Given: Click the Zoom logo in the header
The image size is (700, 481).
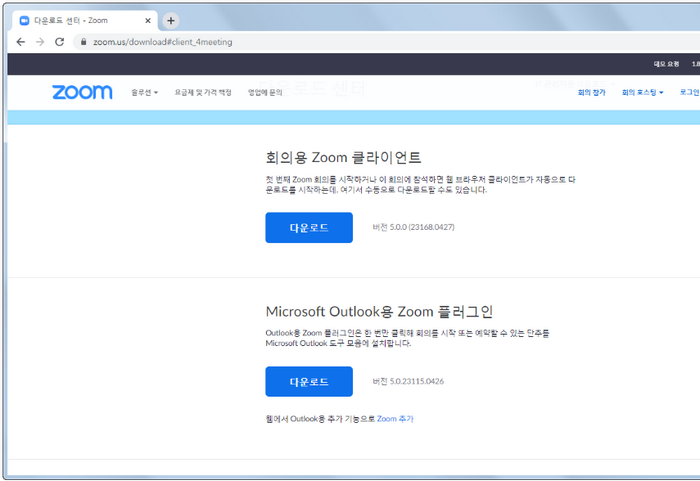Looking at the screenshot, I should [82, 92].
